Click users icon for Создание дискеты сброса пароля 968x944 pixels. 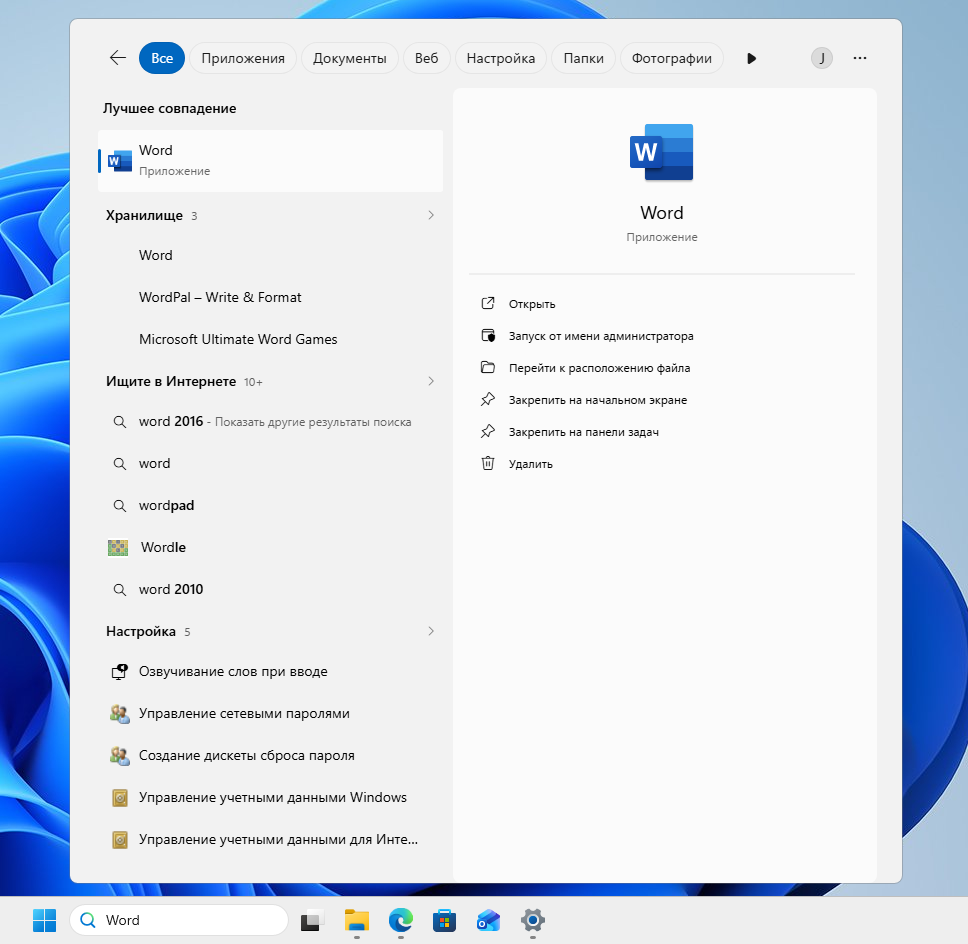click(120, 756)
